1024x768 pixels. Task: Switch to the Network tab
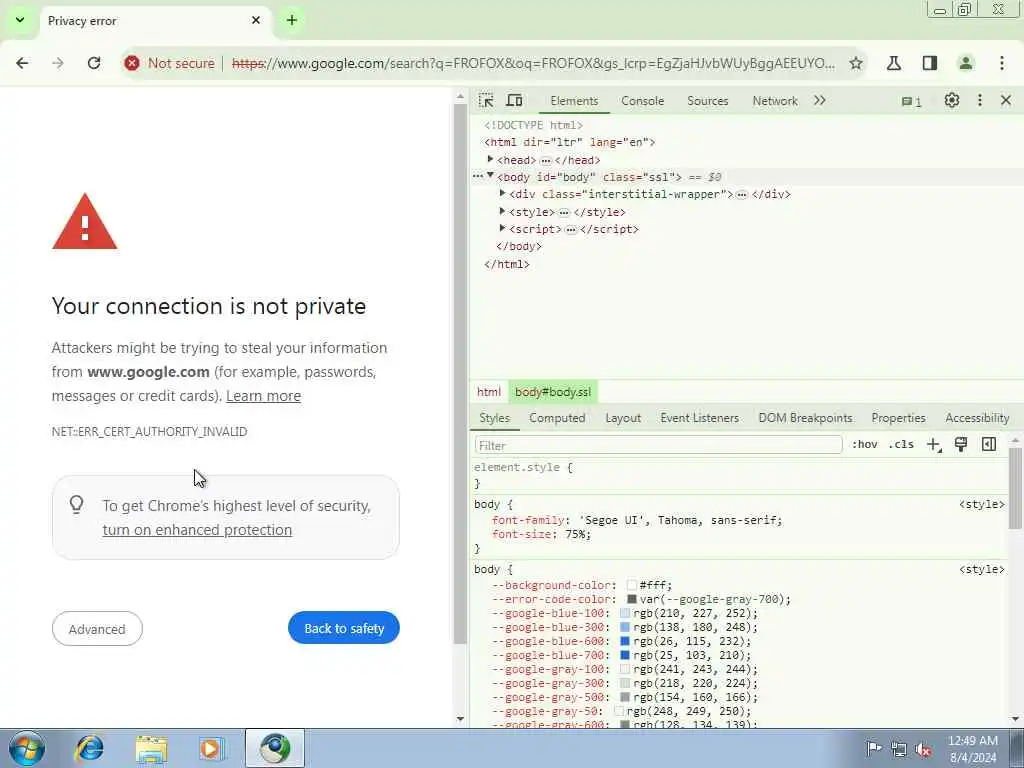(x=775, y=101)
